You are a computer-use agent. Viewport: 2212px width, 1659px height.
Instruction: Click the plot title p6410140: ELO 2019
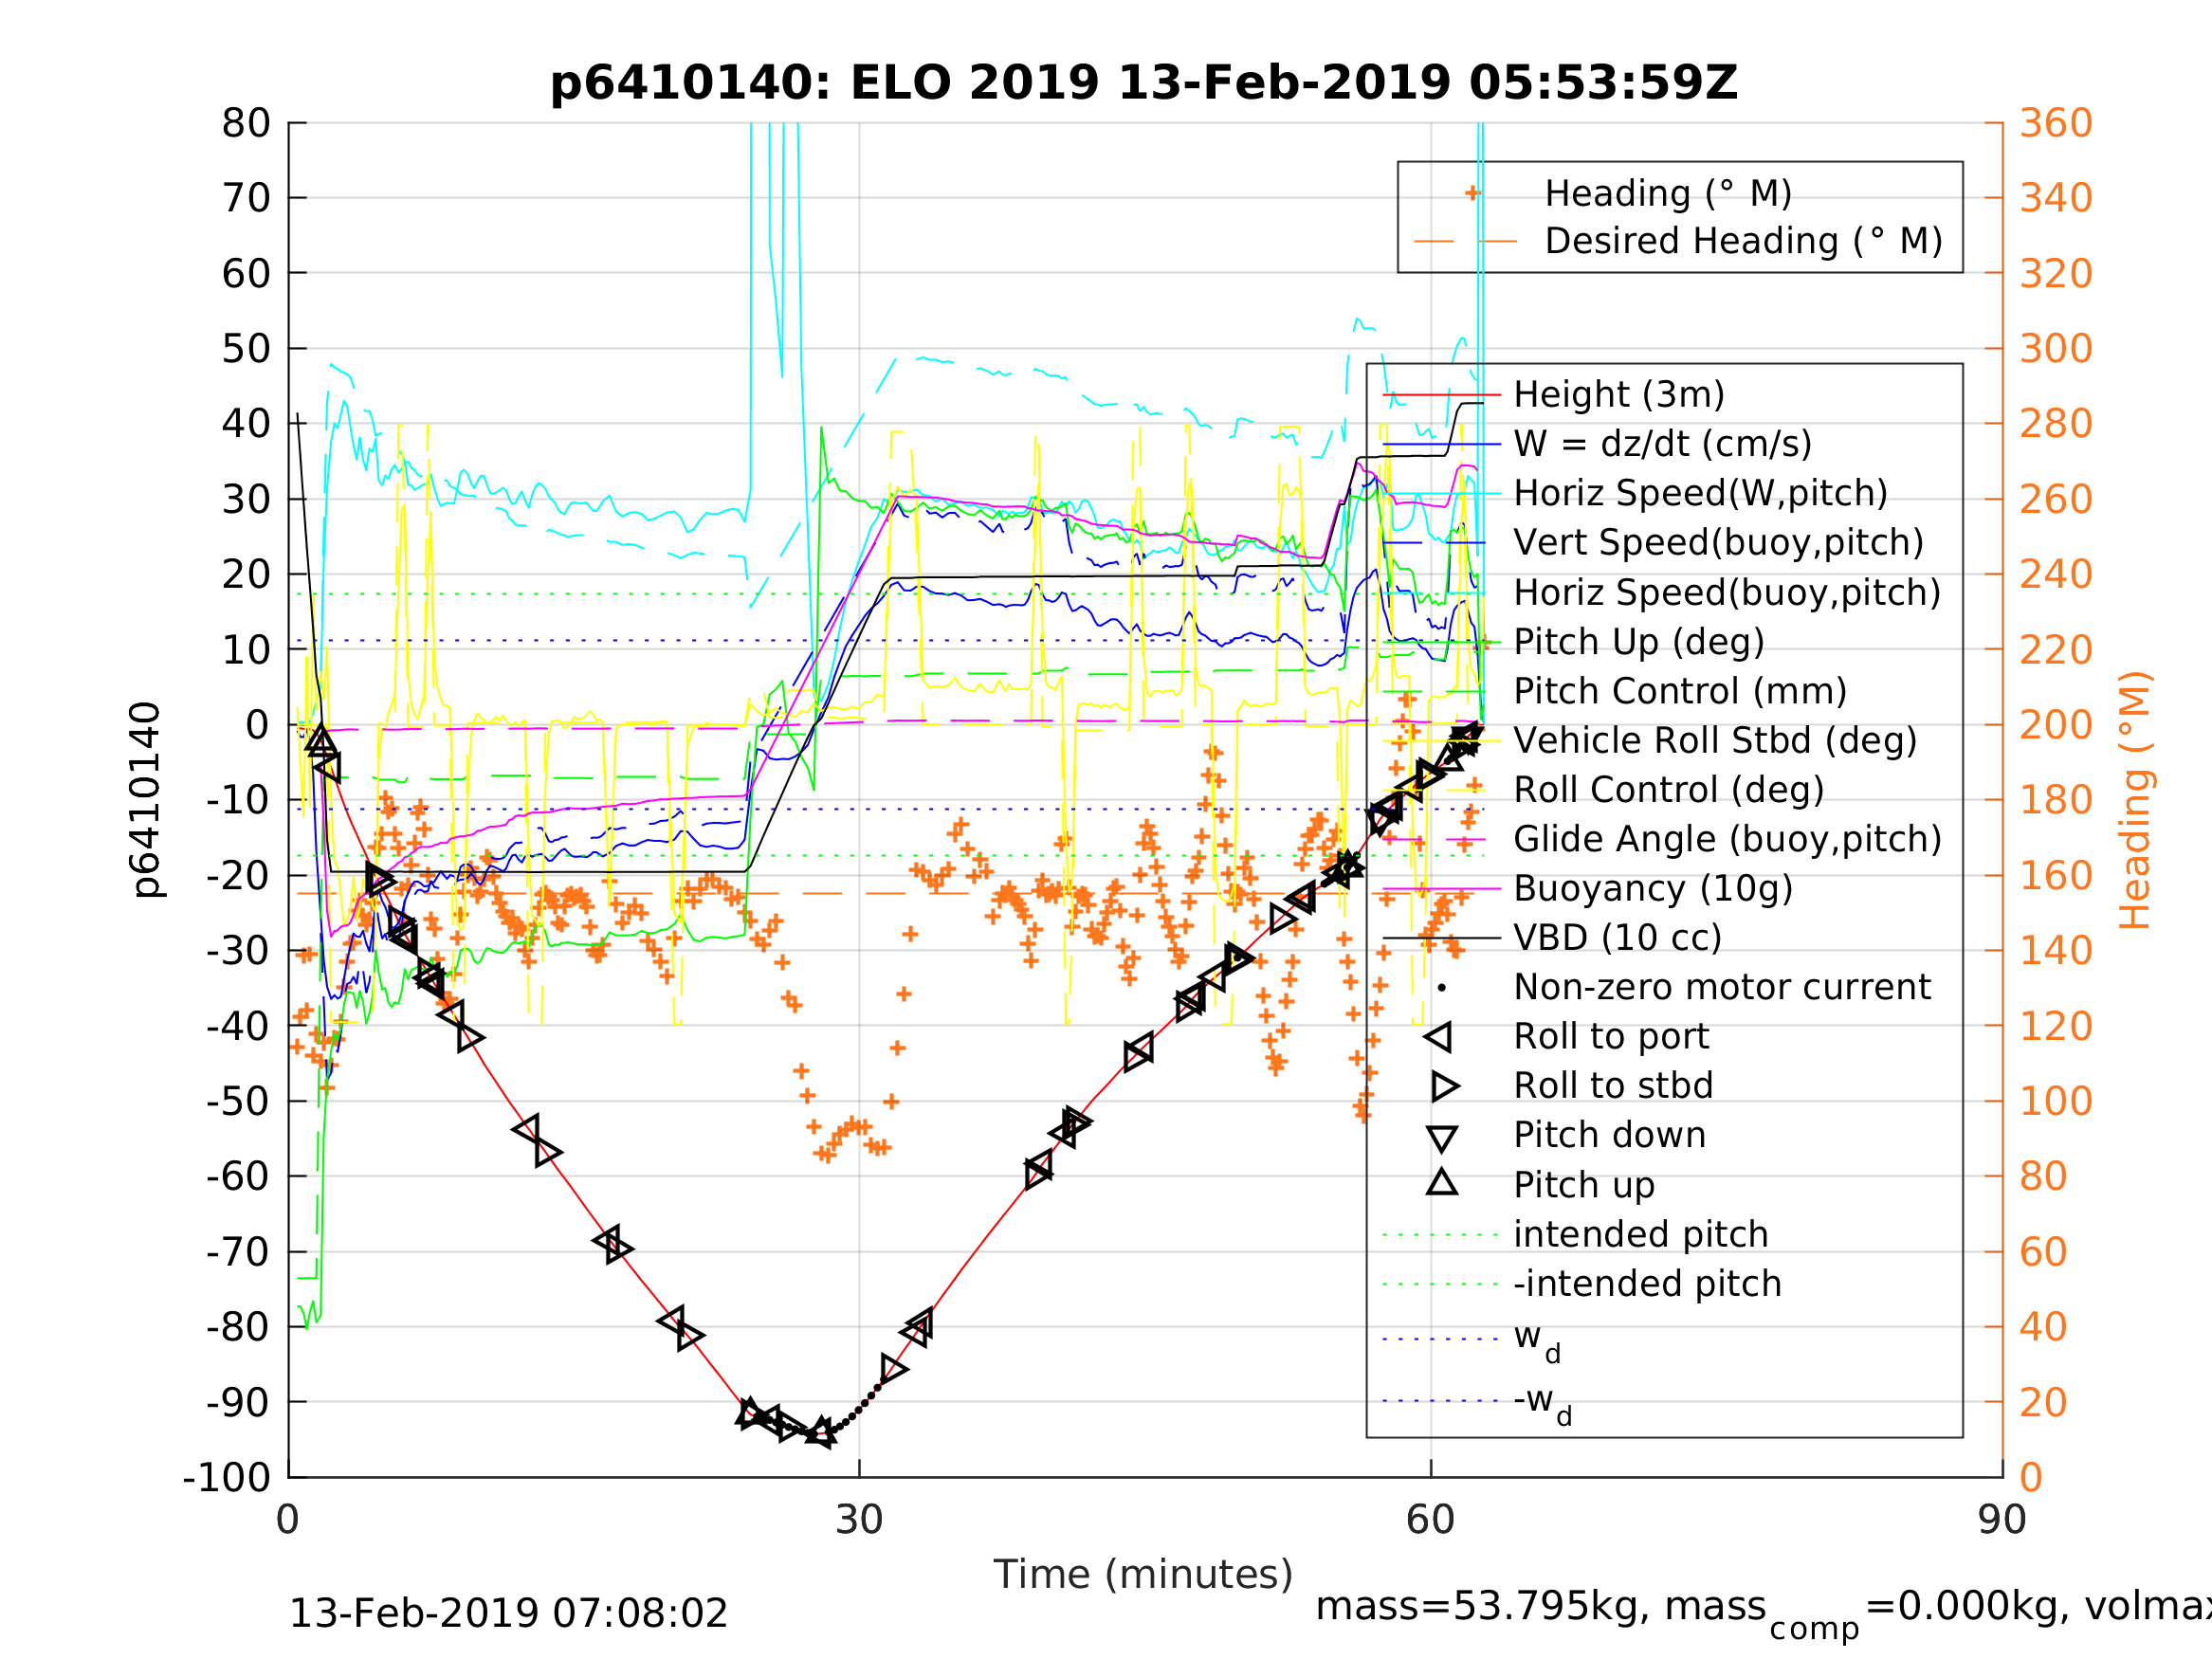pyautogui.click(x=1144, y=83)
